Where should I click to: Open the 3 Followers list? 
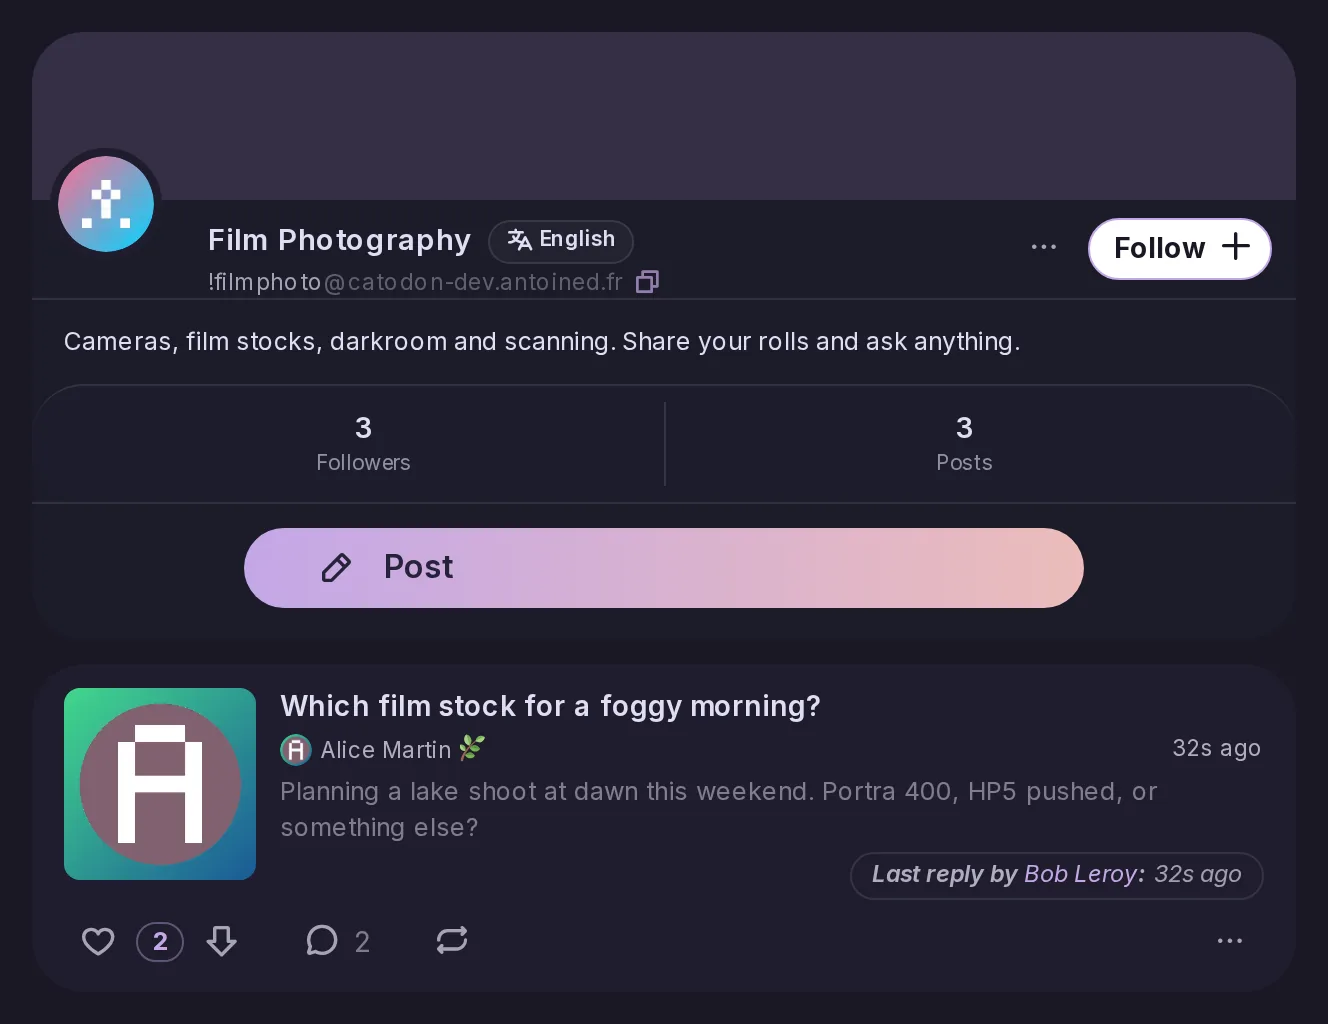(363, 444)
